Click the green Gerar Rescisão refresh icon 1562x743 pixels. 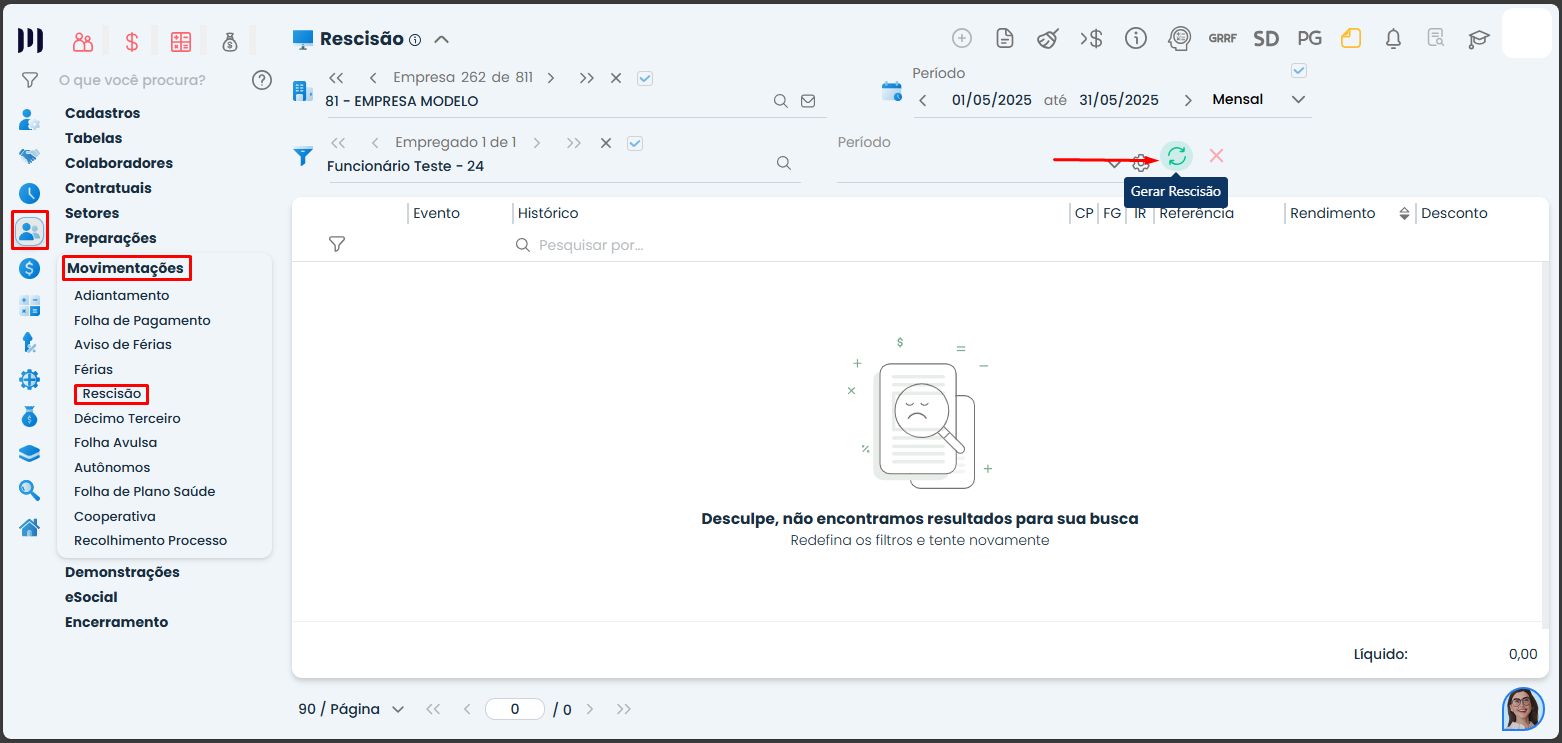[x=1177, y=156]
